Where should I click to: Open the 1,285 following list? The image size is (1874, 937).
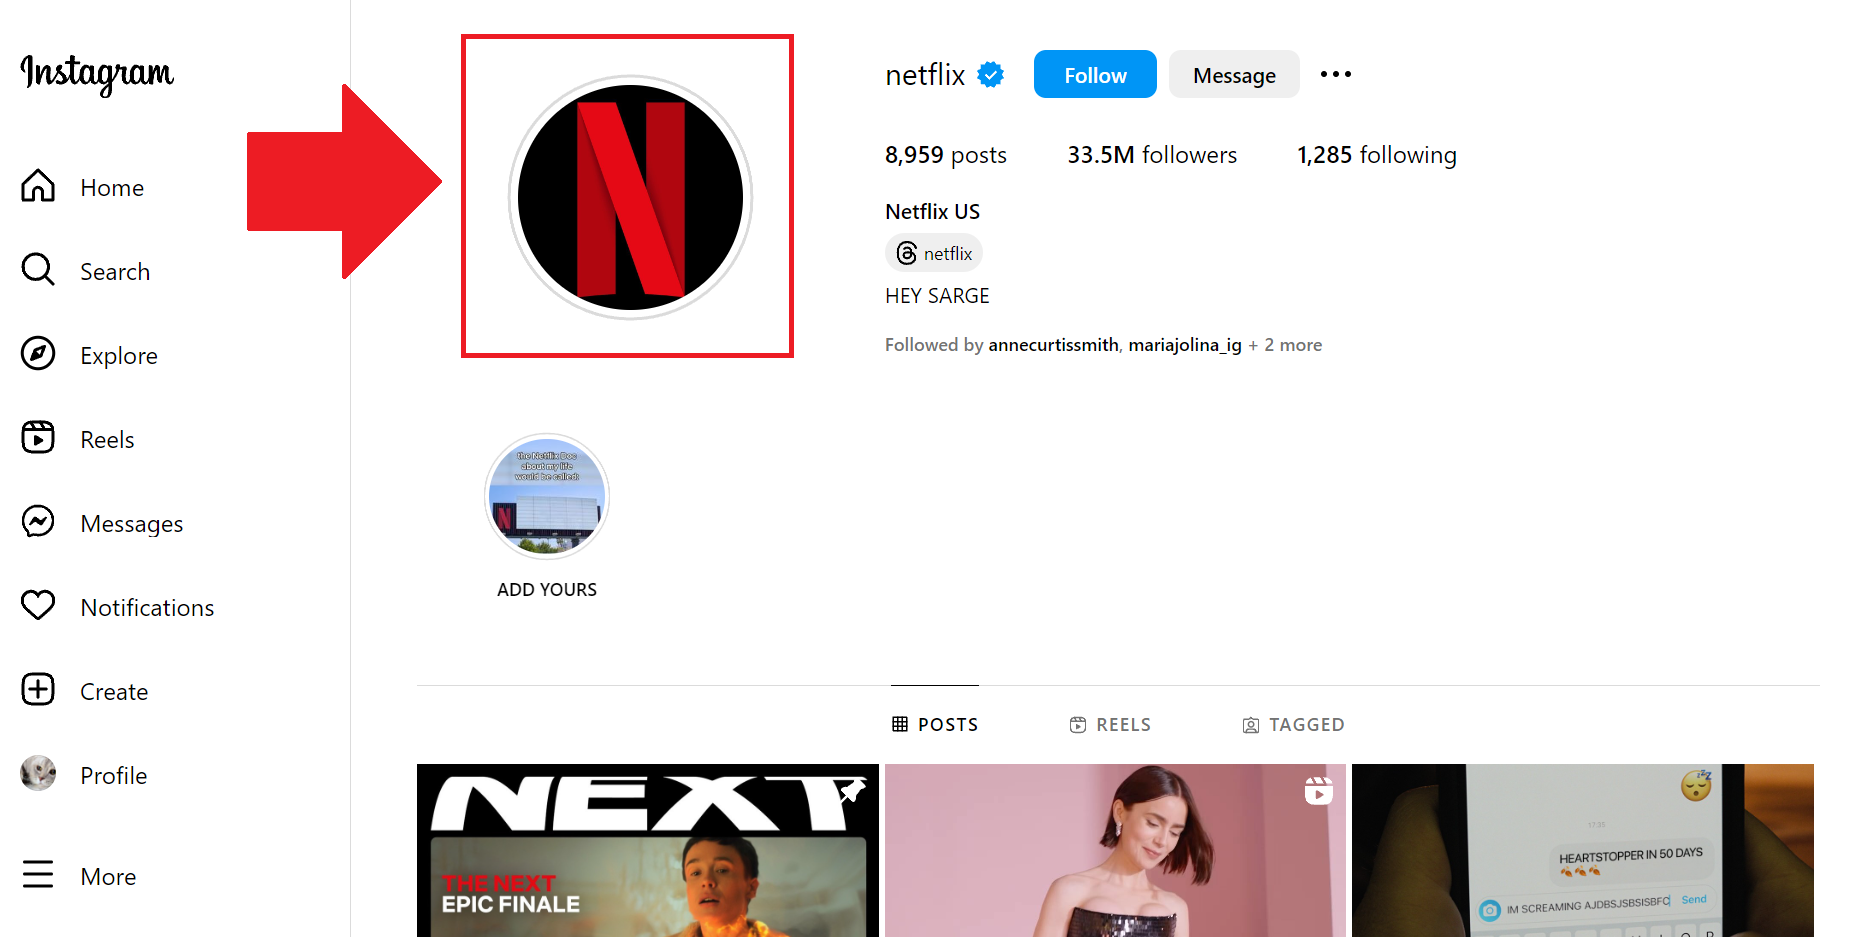coord(1377,155)
